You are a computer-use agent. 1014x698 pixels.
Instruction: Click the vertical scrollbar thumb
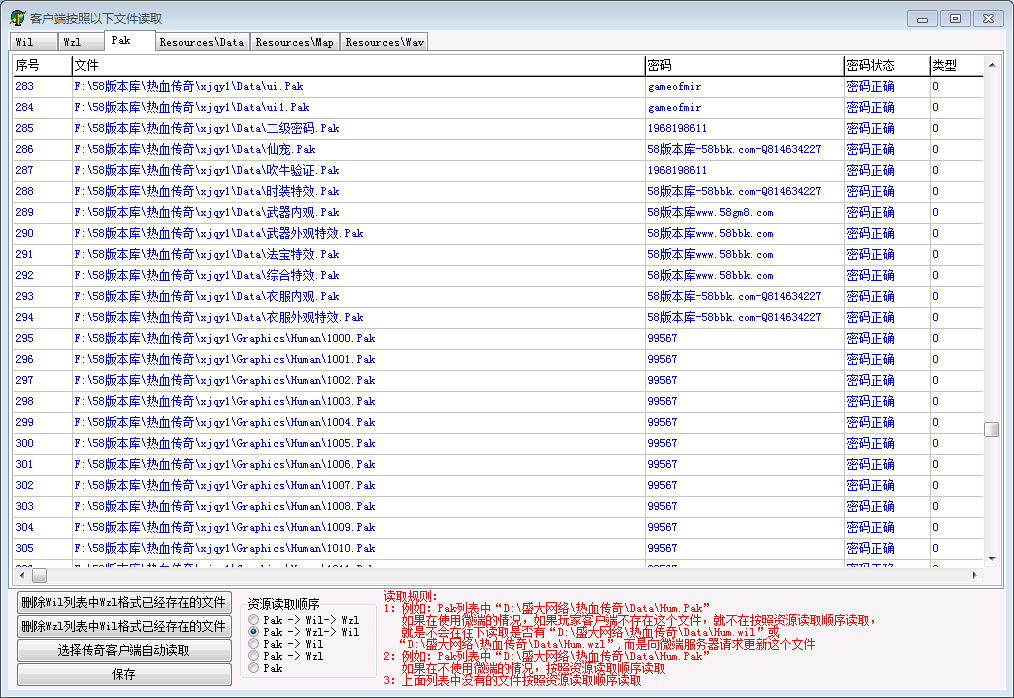991,430
